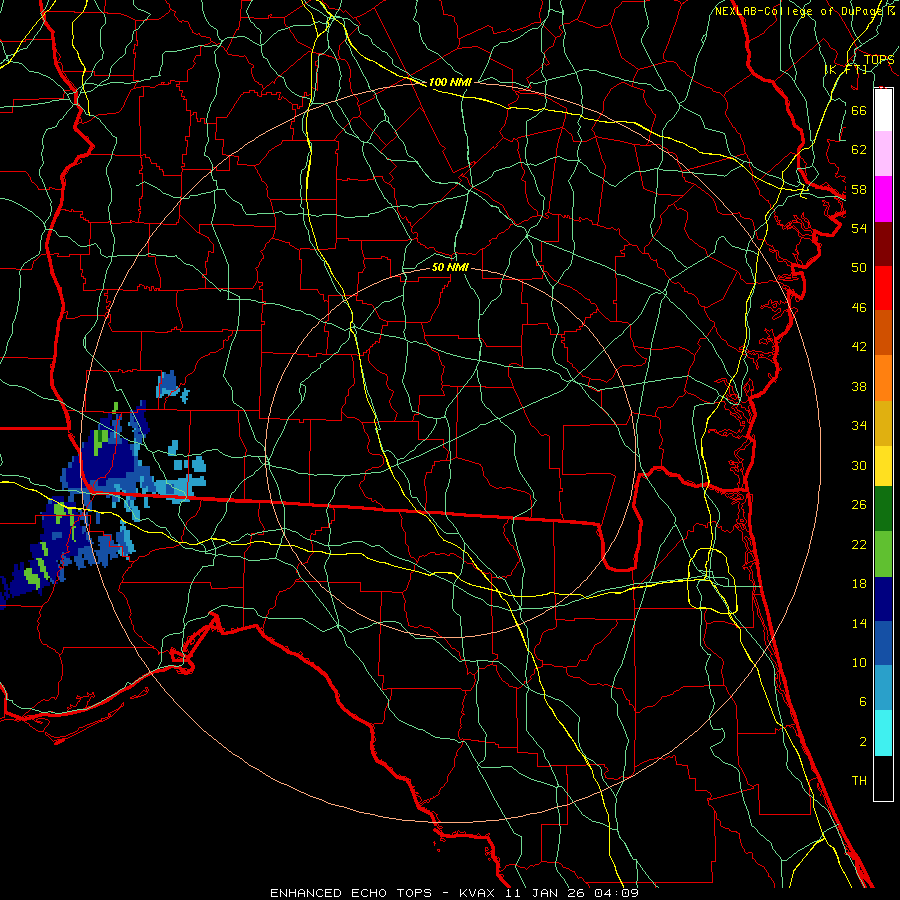Click the 'TH' threshold legend label
Screen dimensions: 900x900
(x=859, y=781)
